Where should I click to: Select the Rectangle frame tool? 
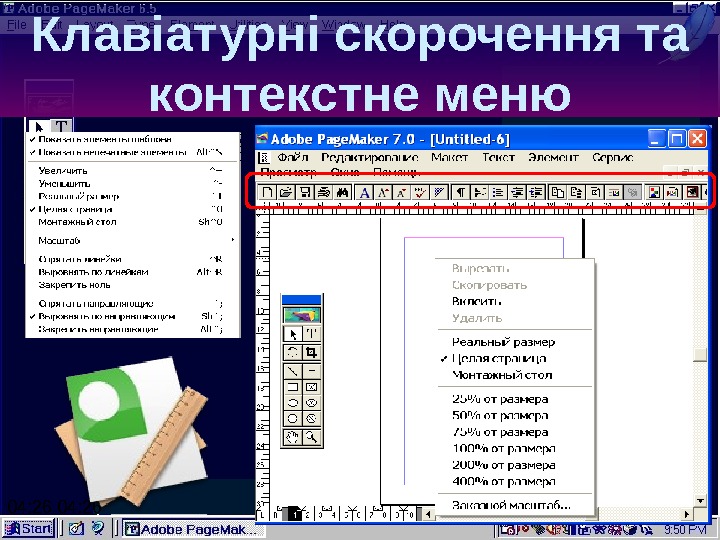311,387
